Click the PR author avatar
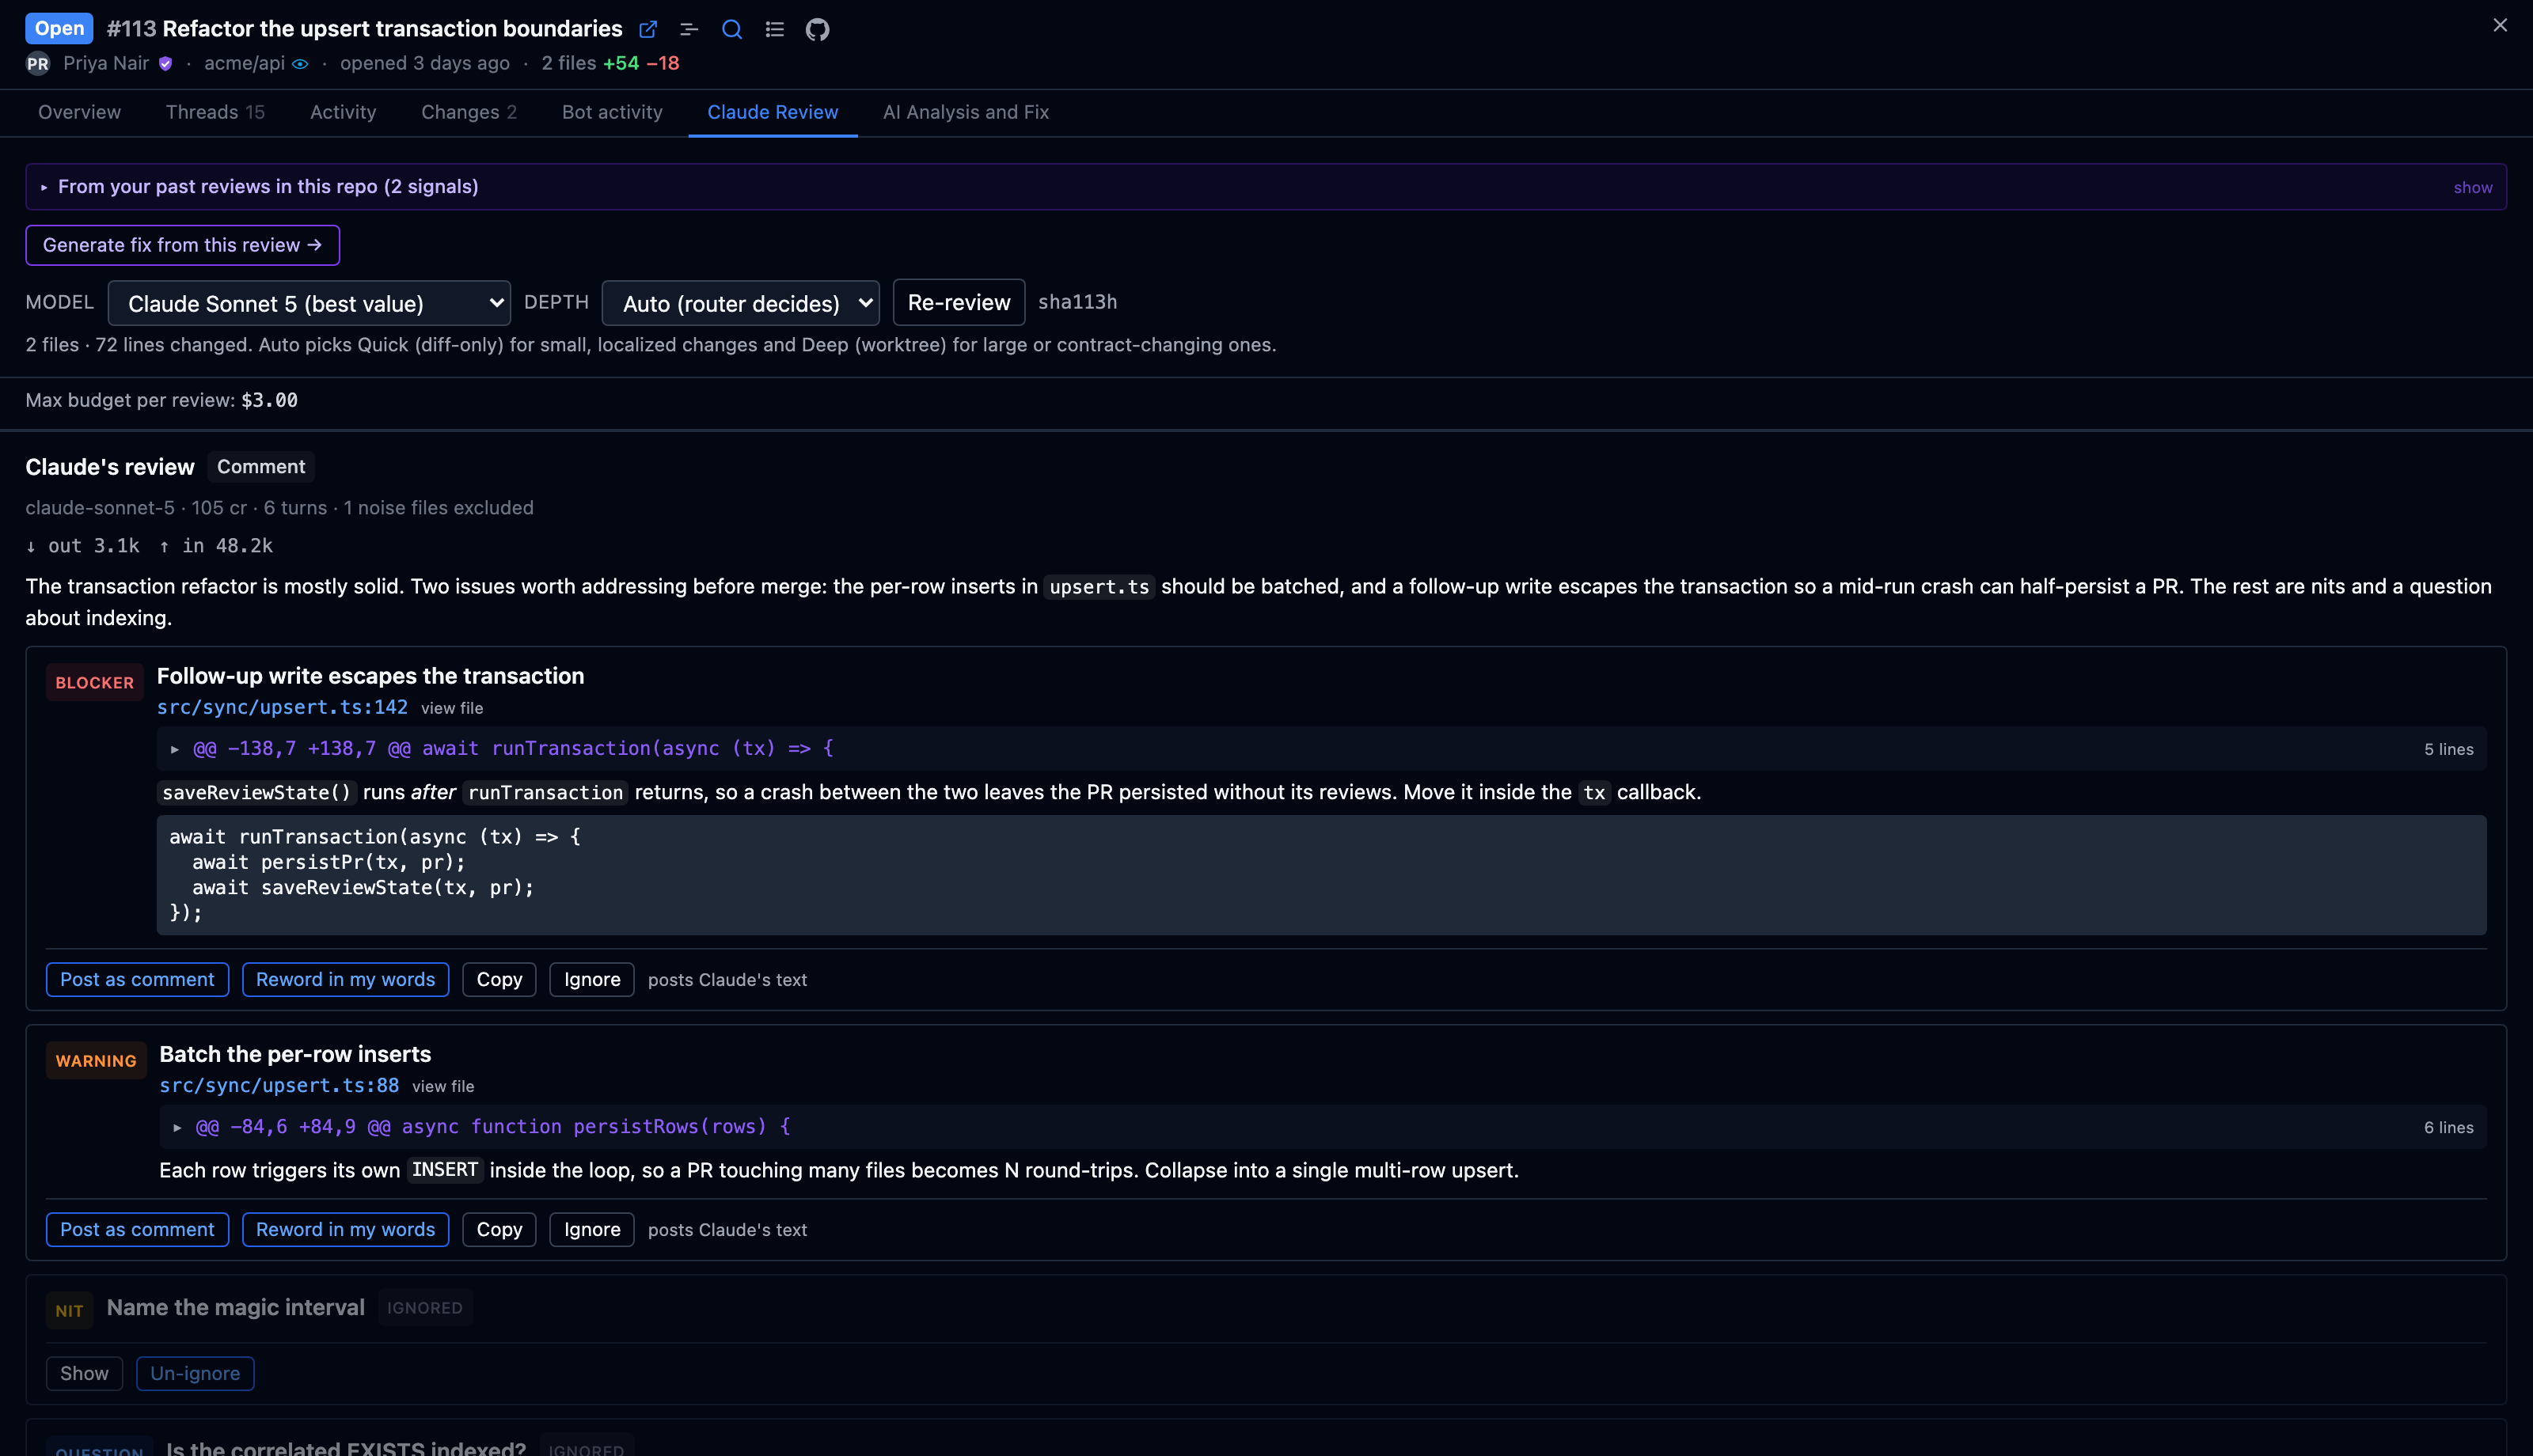Screen dimensions: 2533x1456 [38, 64]
